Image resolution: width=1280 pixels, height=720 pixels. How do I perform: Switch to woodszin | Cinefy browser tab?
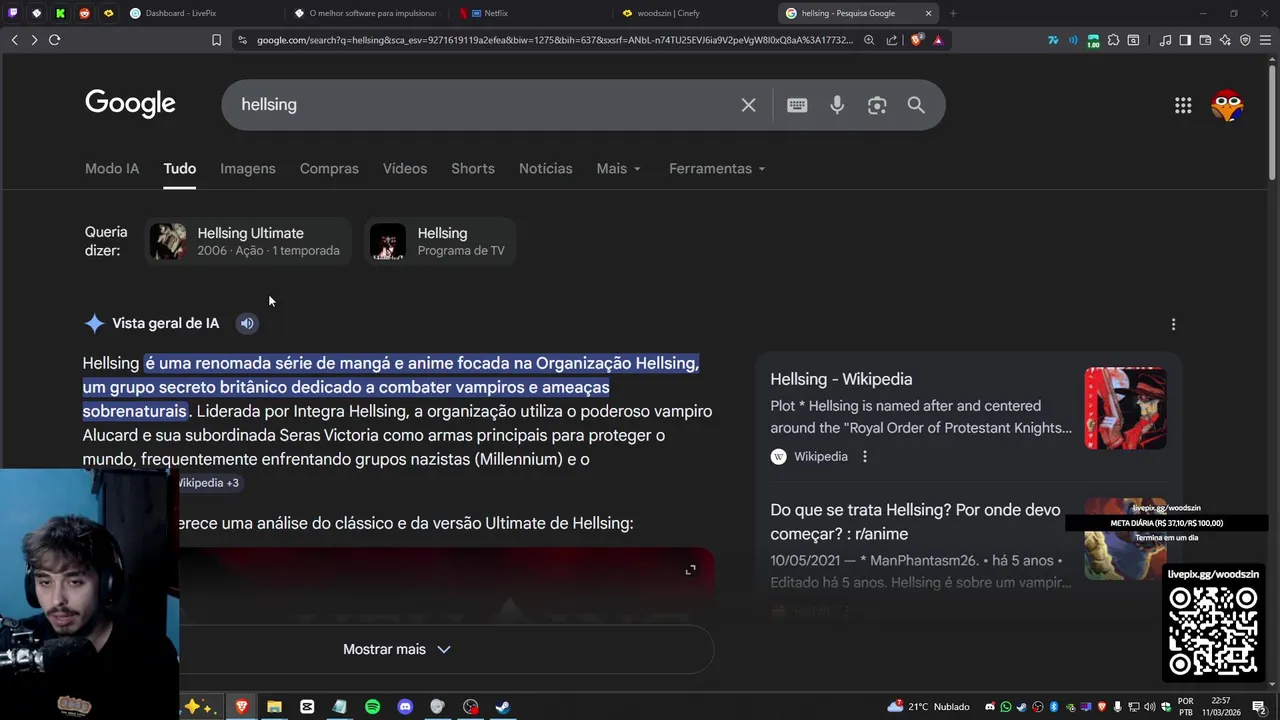(692, 13)
